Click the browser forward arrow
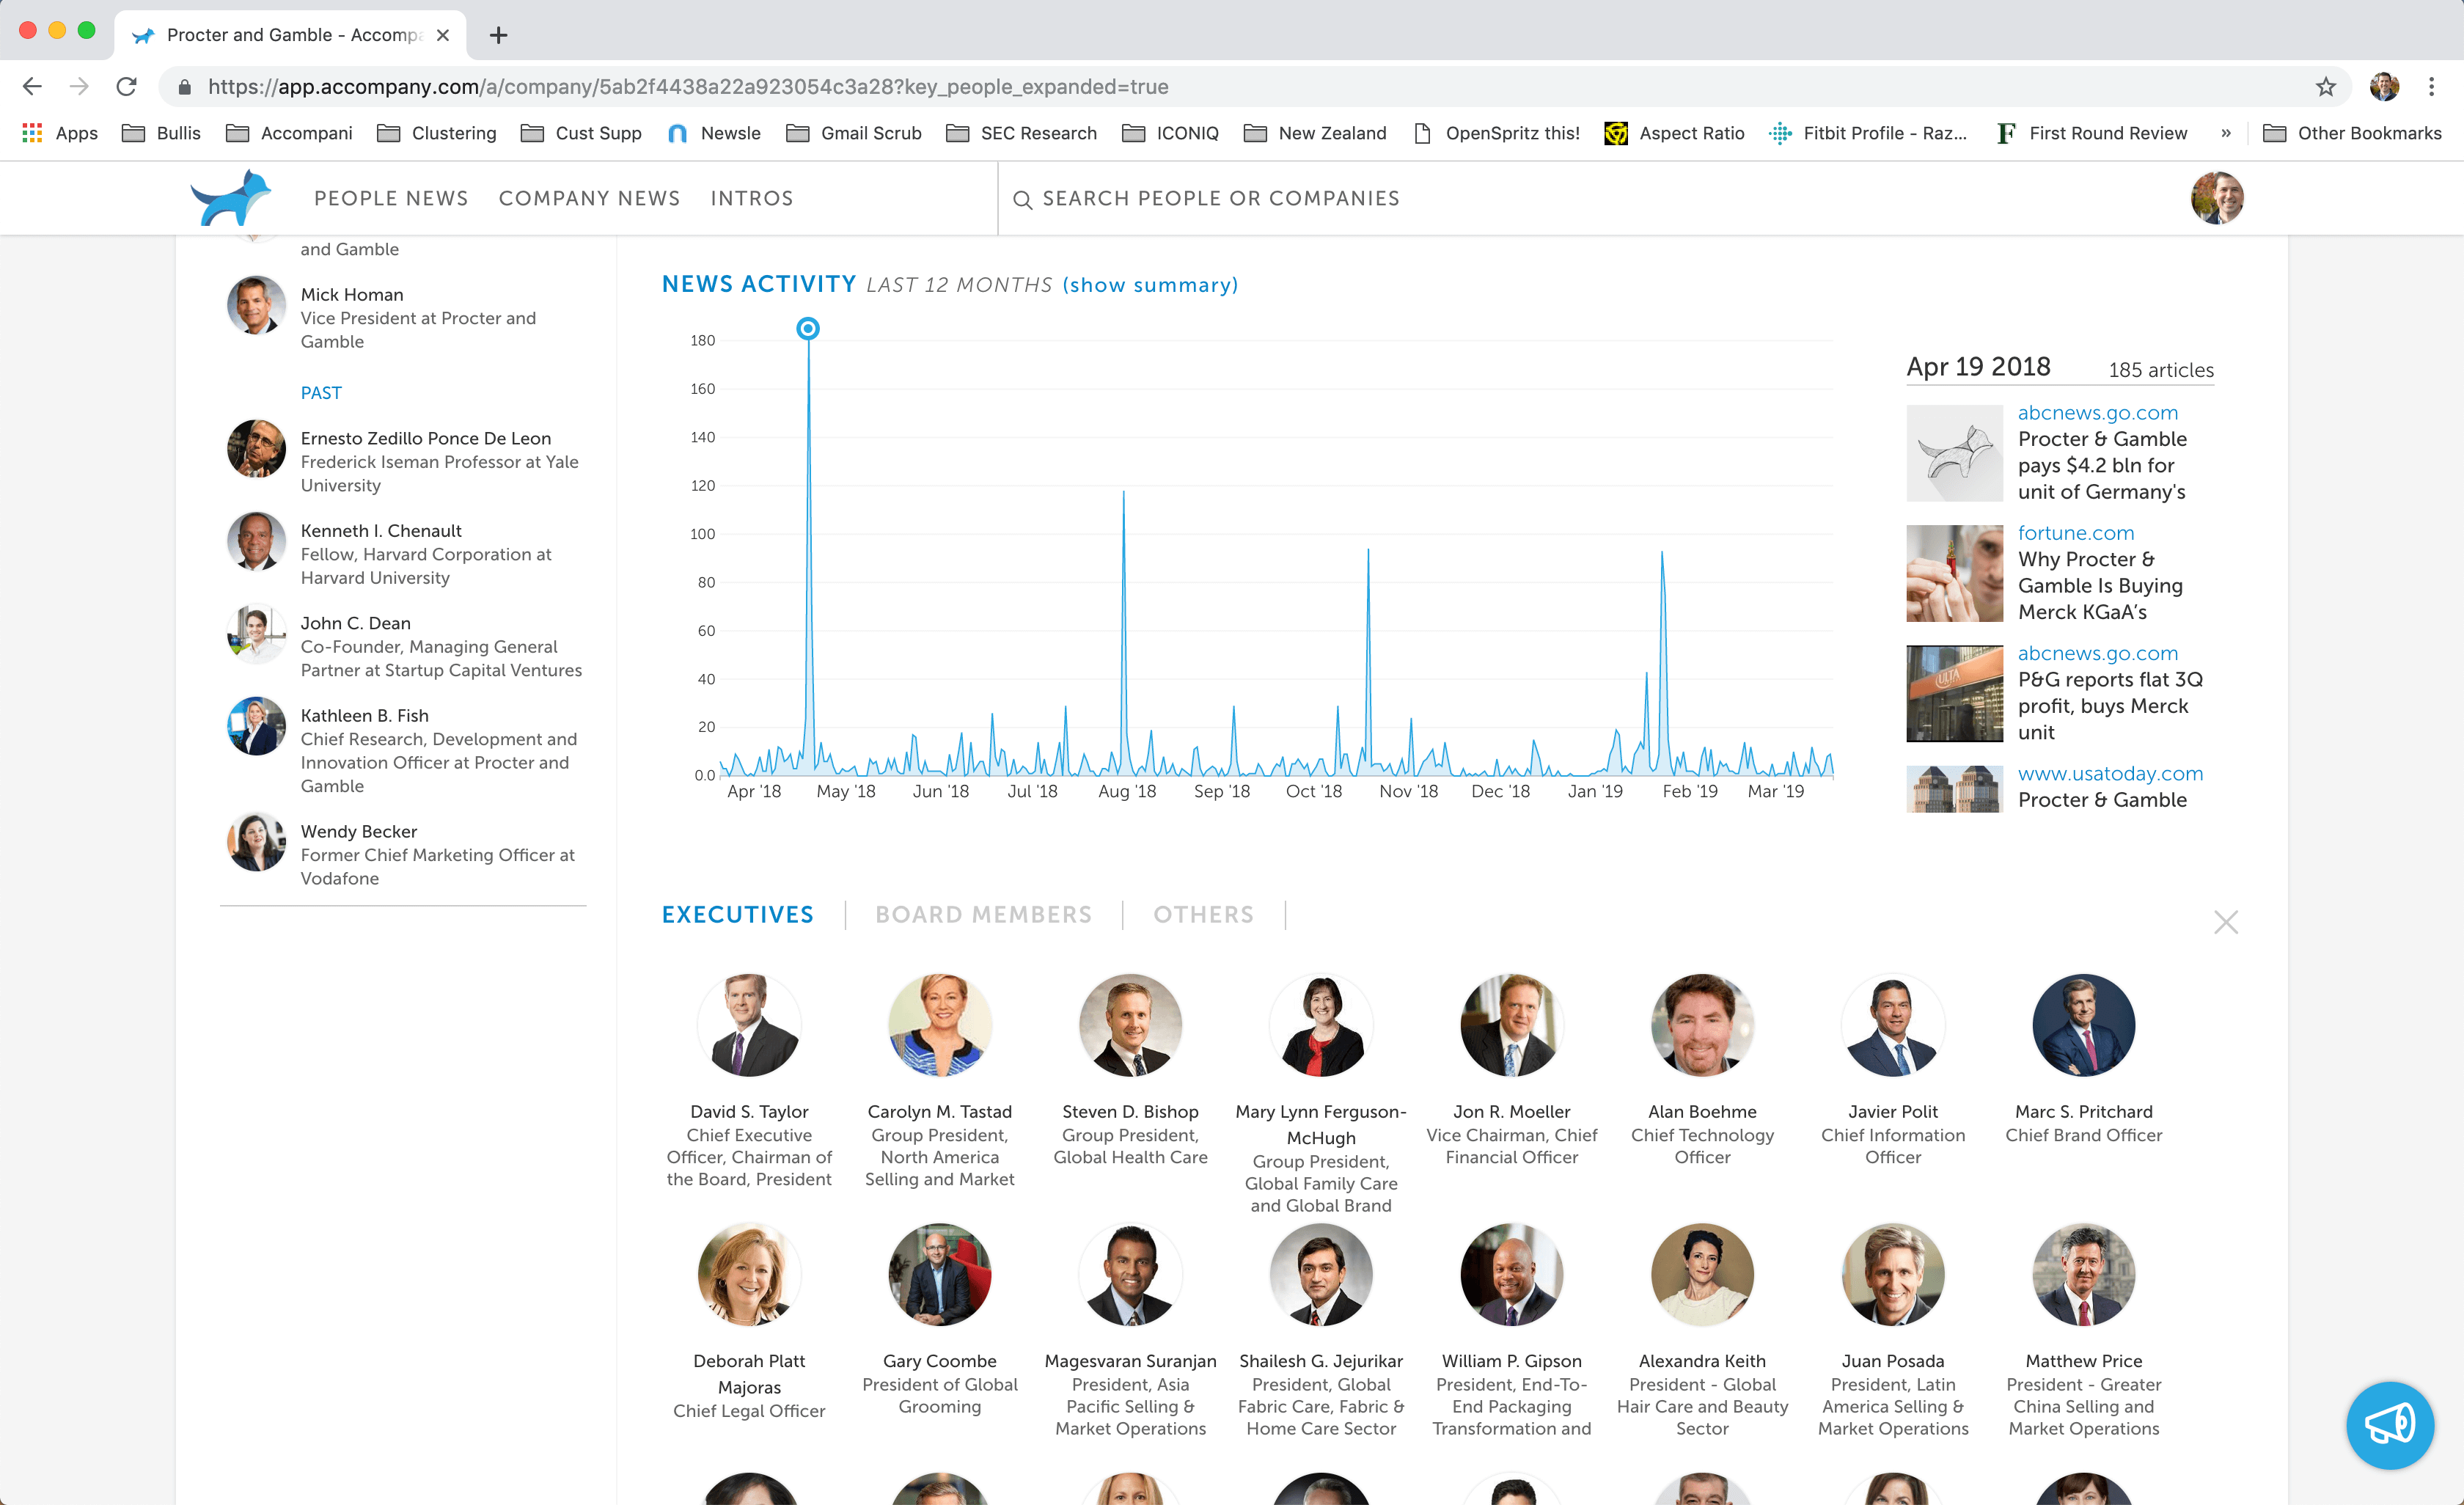Image resolution: width=2464 pixels, height=1505 pixels. point(79,87)
